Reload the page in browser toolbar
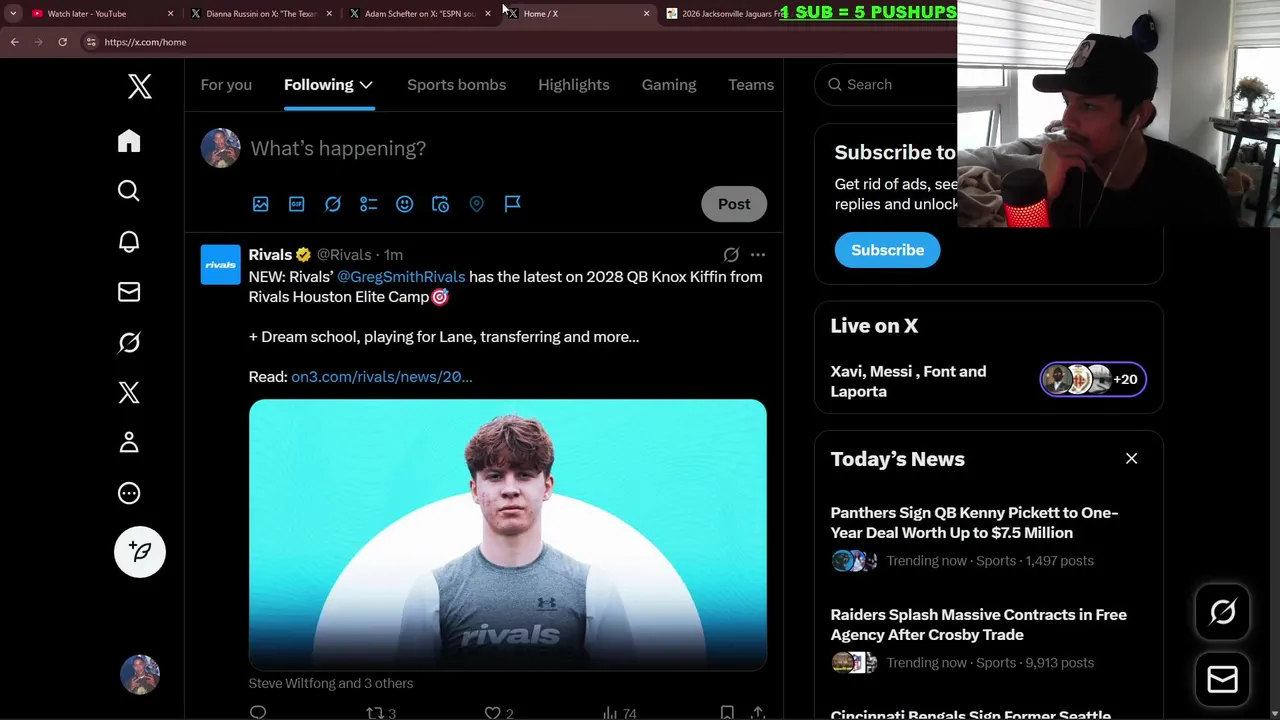This screenshot has width=1280, height=720. pyautogui.click(x=62, y=42)
